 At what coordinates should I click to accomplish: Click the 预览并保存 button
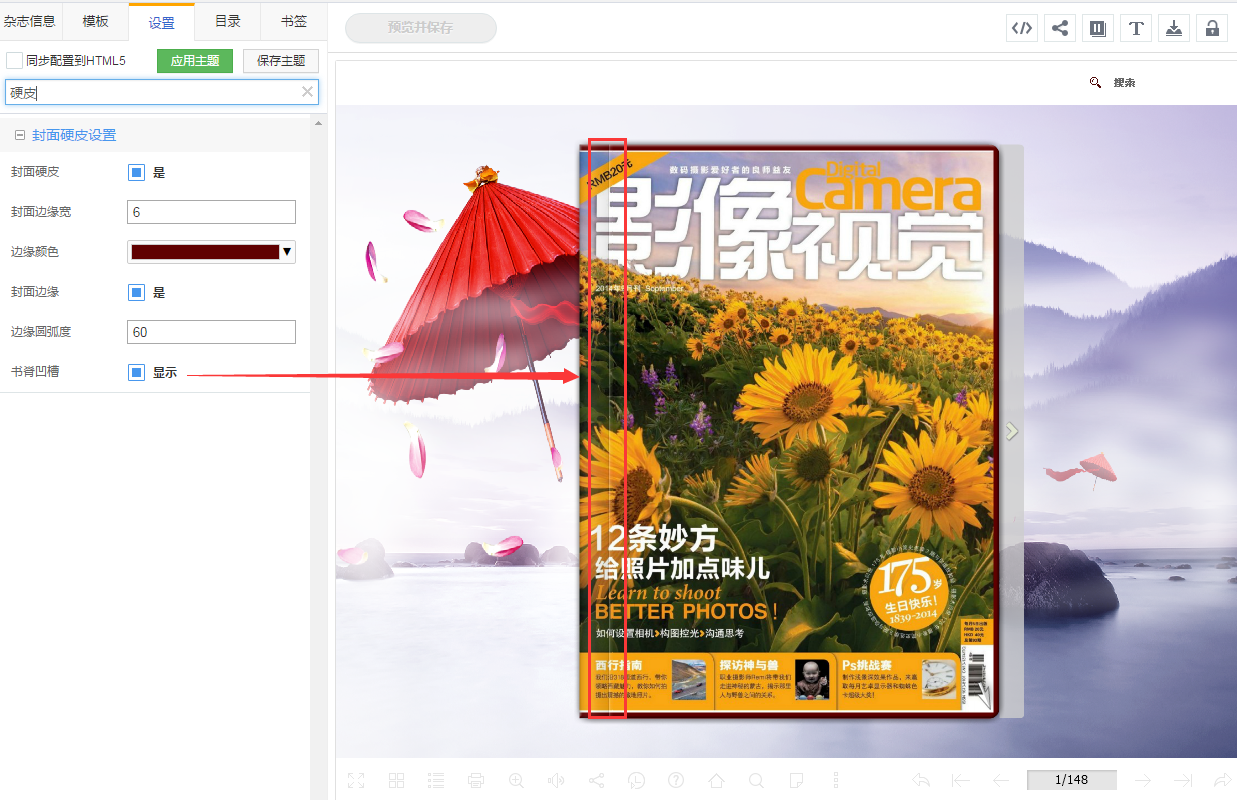point(421,28)
